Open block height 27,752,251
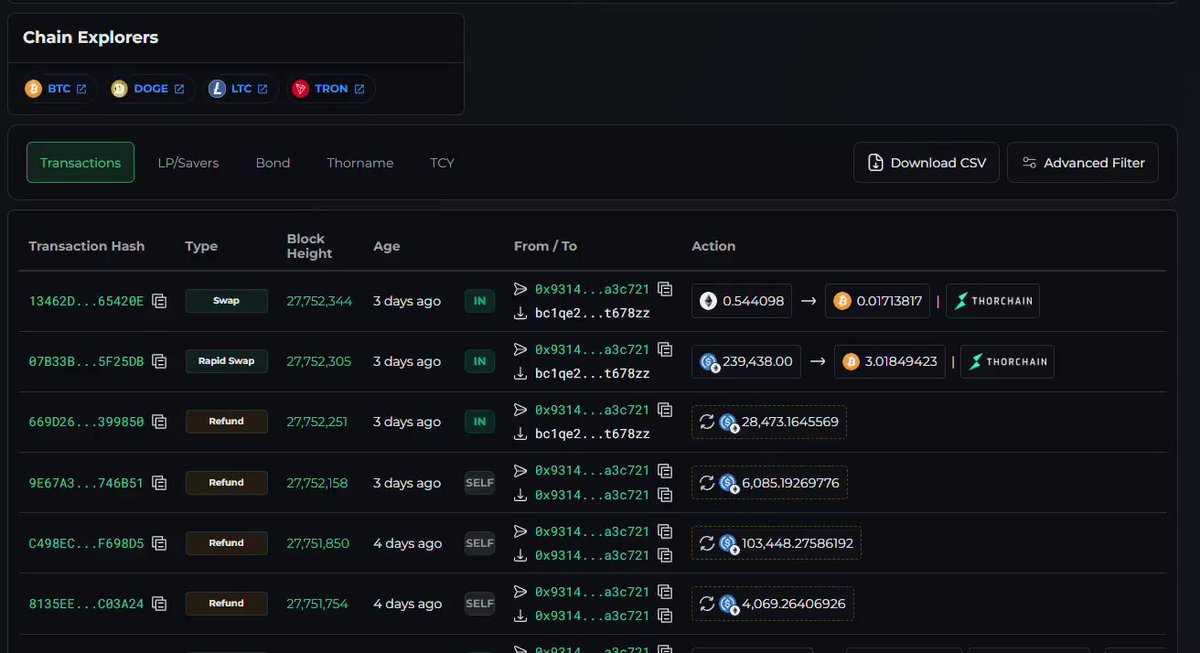The height and width of the screenshot is (653, 1200). pyautogui.click(x=317, y=422)
